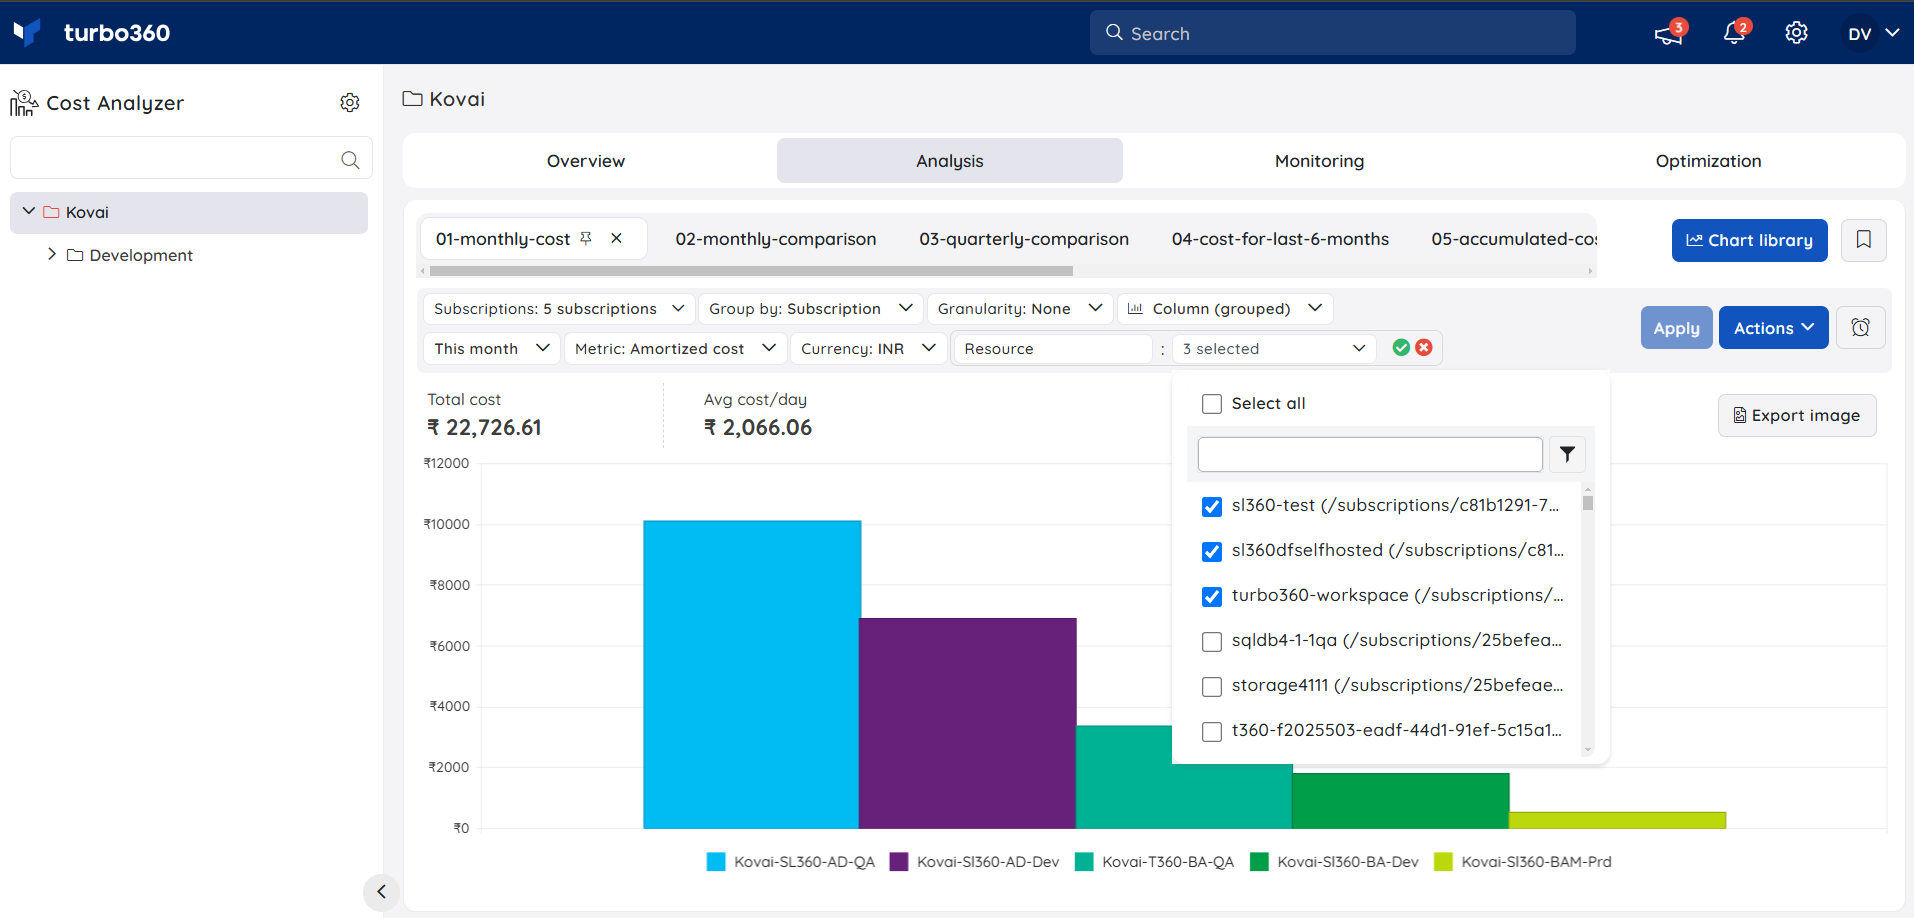Uncheck the turbo360-workspace resource checkbox

1212,597
